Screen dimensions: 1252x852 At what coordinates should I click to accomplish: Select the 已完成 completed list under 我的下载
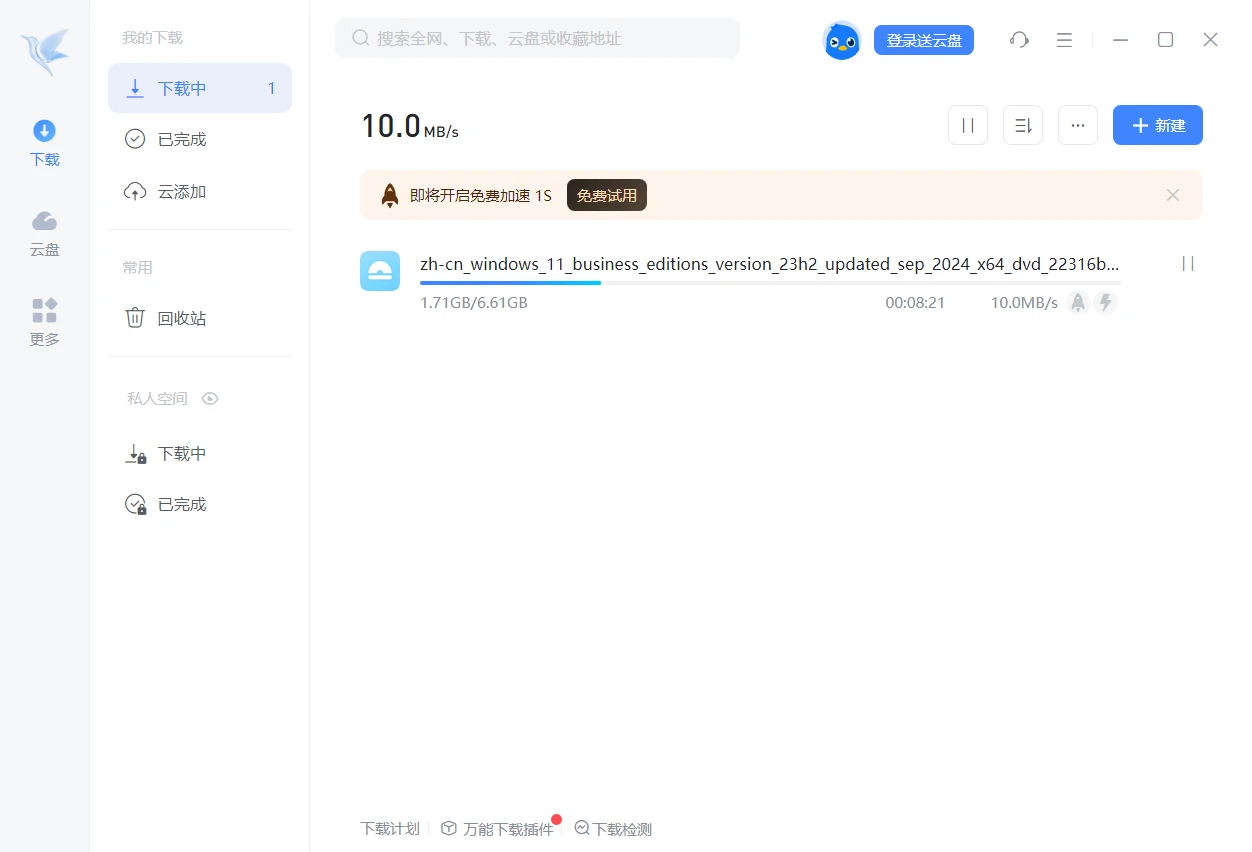[x=181, y=140]
